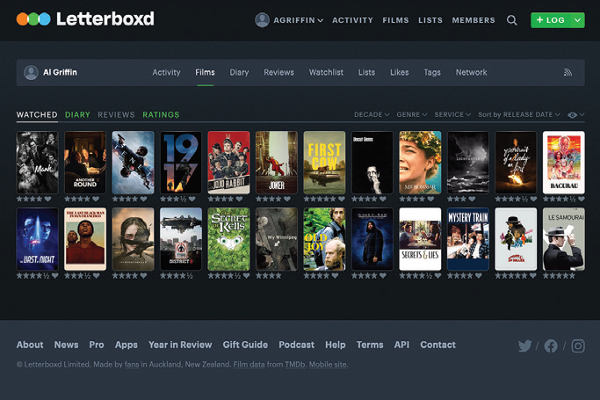Switch to the profile Tags tab
The height and width of the screenshot is (400, 600).
pyautogui.click(x=432, y=72)
